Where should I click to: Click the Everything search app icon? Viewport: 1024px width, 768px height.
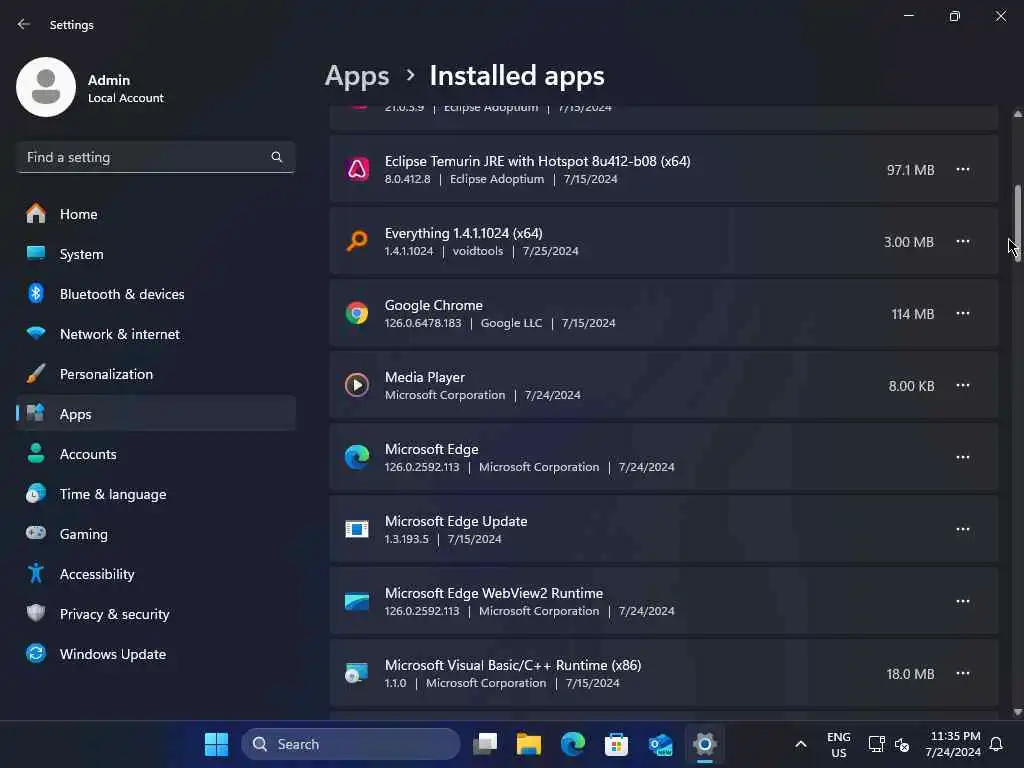coord(357,241)
